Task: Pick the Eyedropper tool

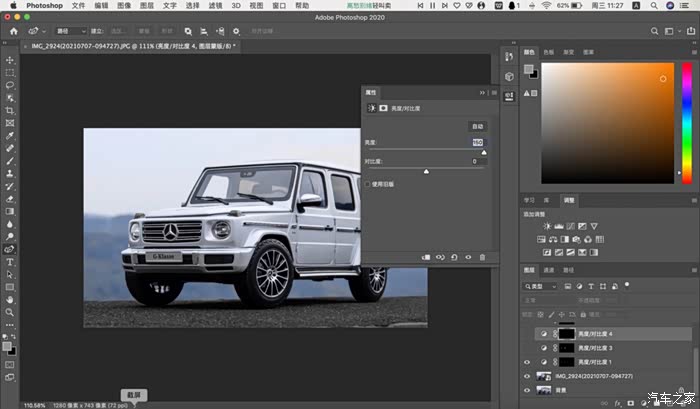Action: [10, 135]
